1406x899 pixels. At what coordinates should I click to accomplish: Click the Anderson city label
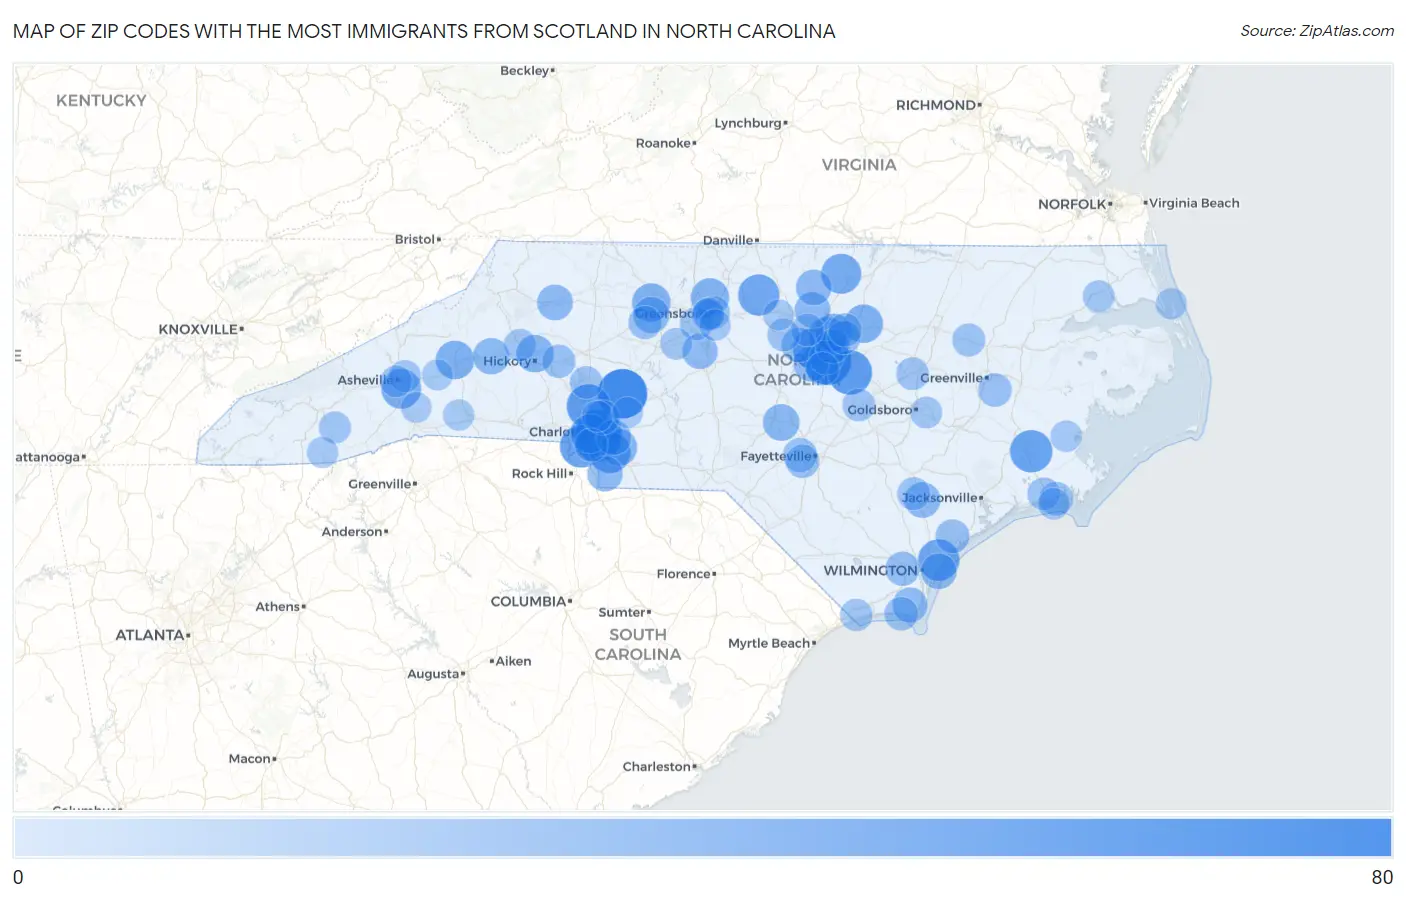[354, 532]
